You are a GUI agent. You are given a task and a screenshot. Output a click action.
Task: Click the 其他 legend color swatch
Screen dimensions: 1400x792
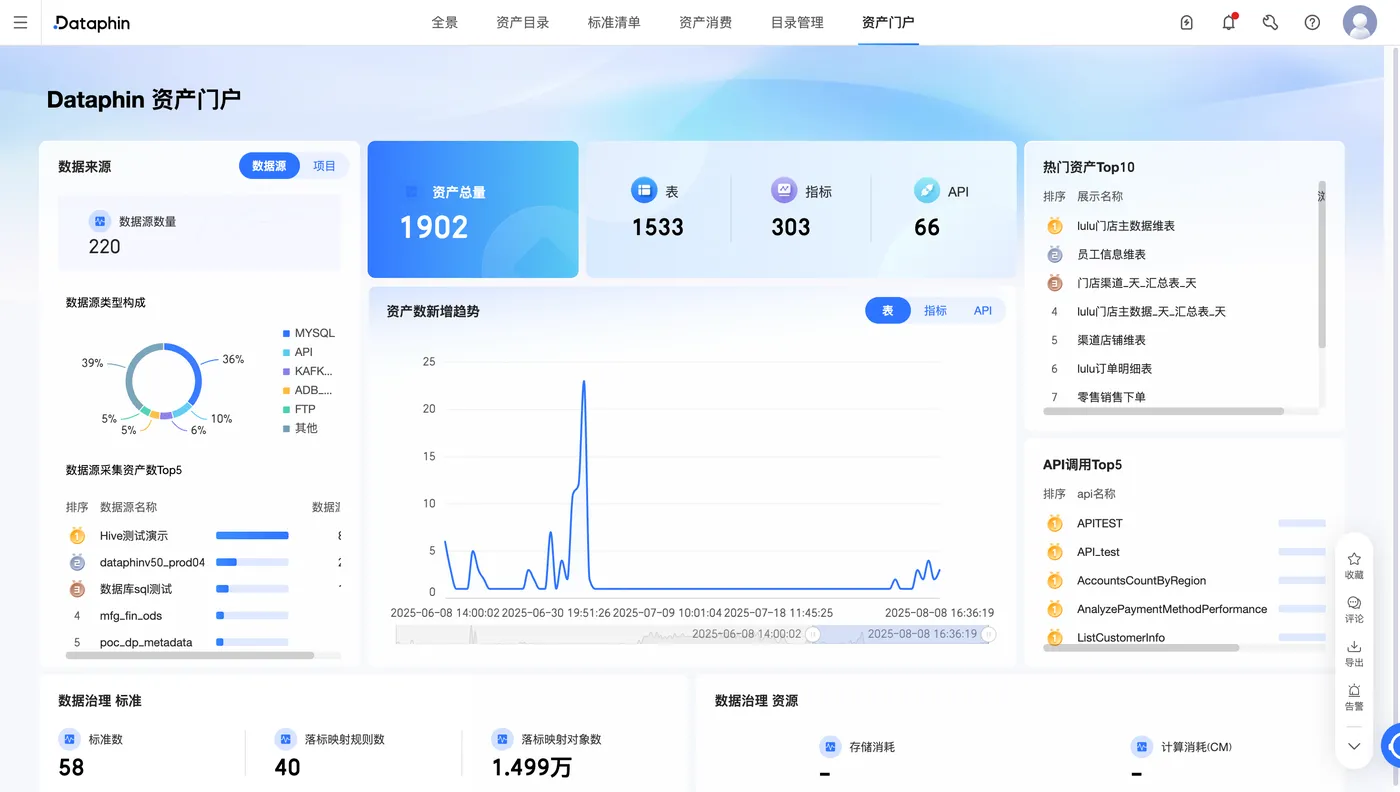coord(286,428)
